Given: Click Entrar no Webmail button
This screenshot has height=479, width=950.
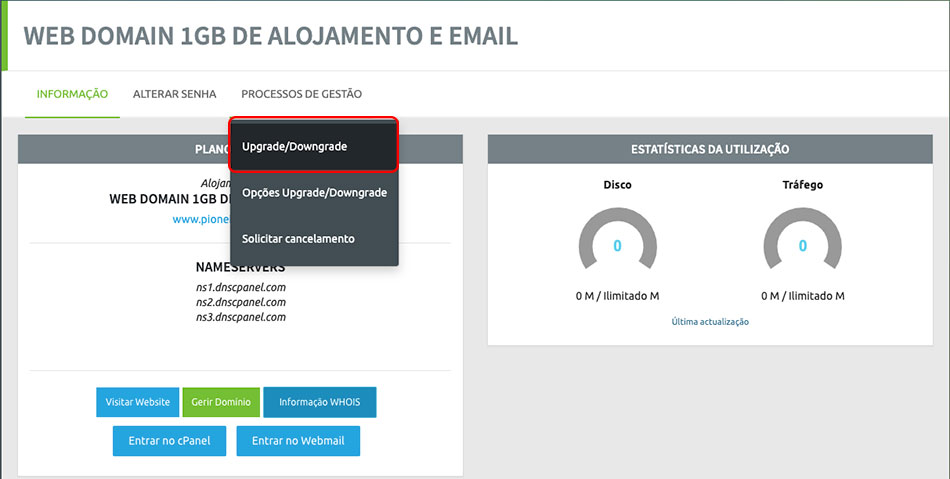Looking at the screenshot, I should [x=298, y=441].
